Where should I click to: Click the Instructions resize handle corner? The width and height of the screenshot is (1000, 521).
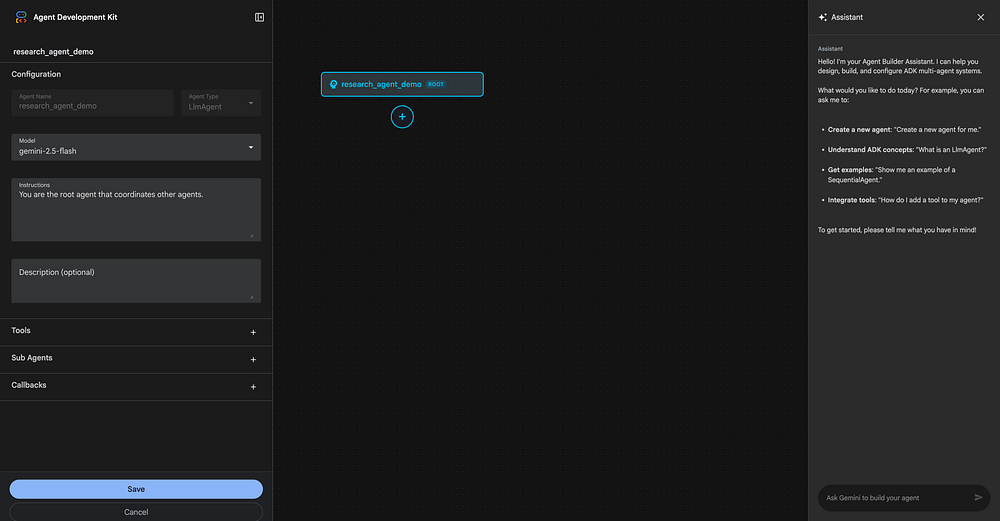(251, 235)
